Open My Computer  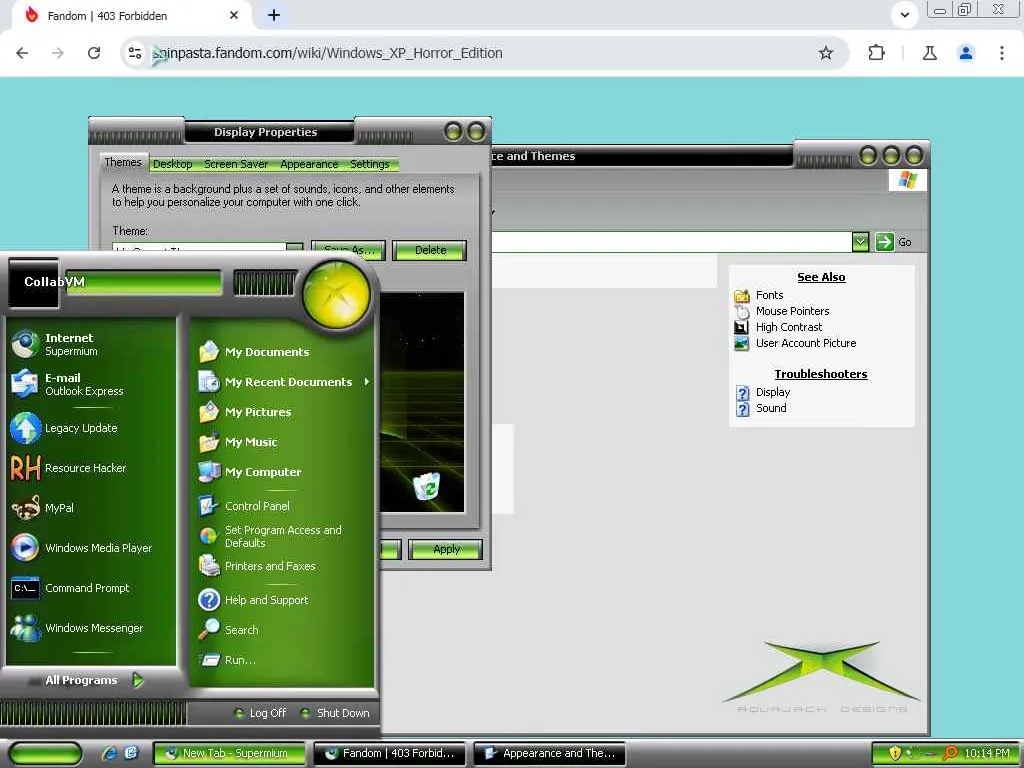point(250,472)
